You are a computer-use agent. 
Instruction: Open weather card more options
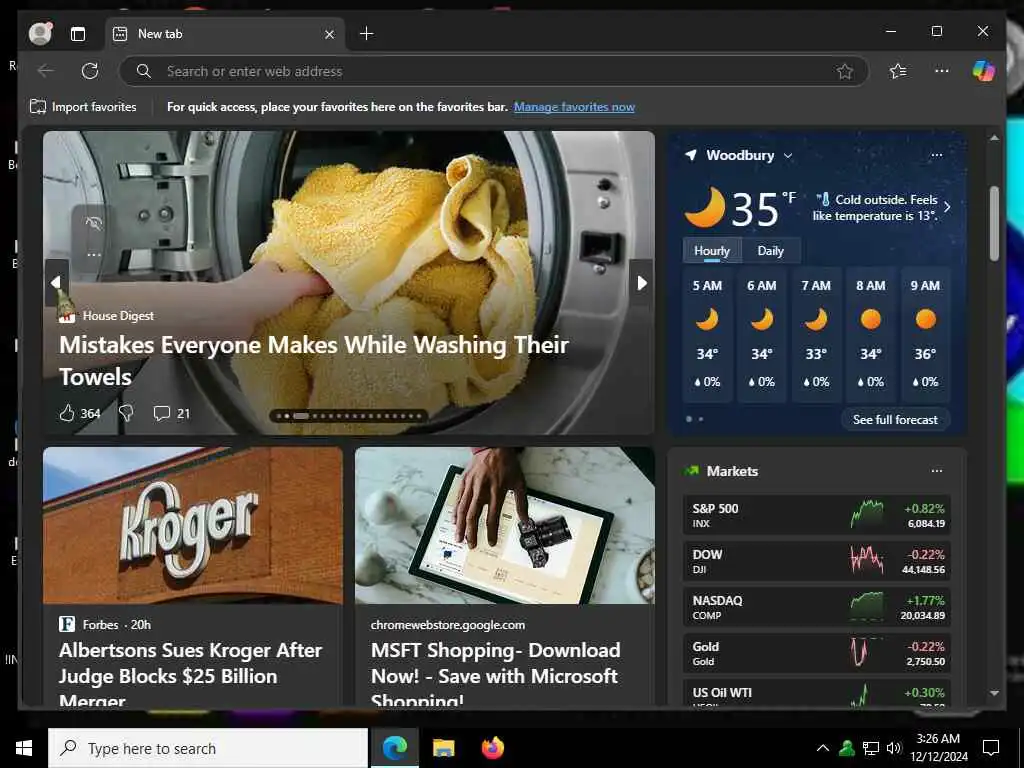[x=936, y=155]
